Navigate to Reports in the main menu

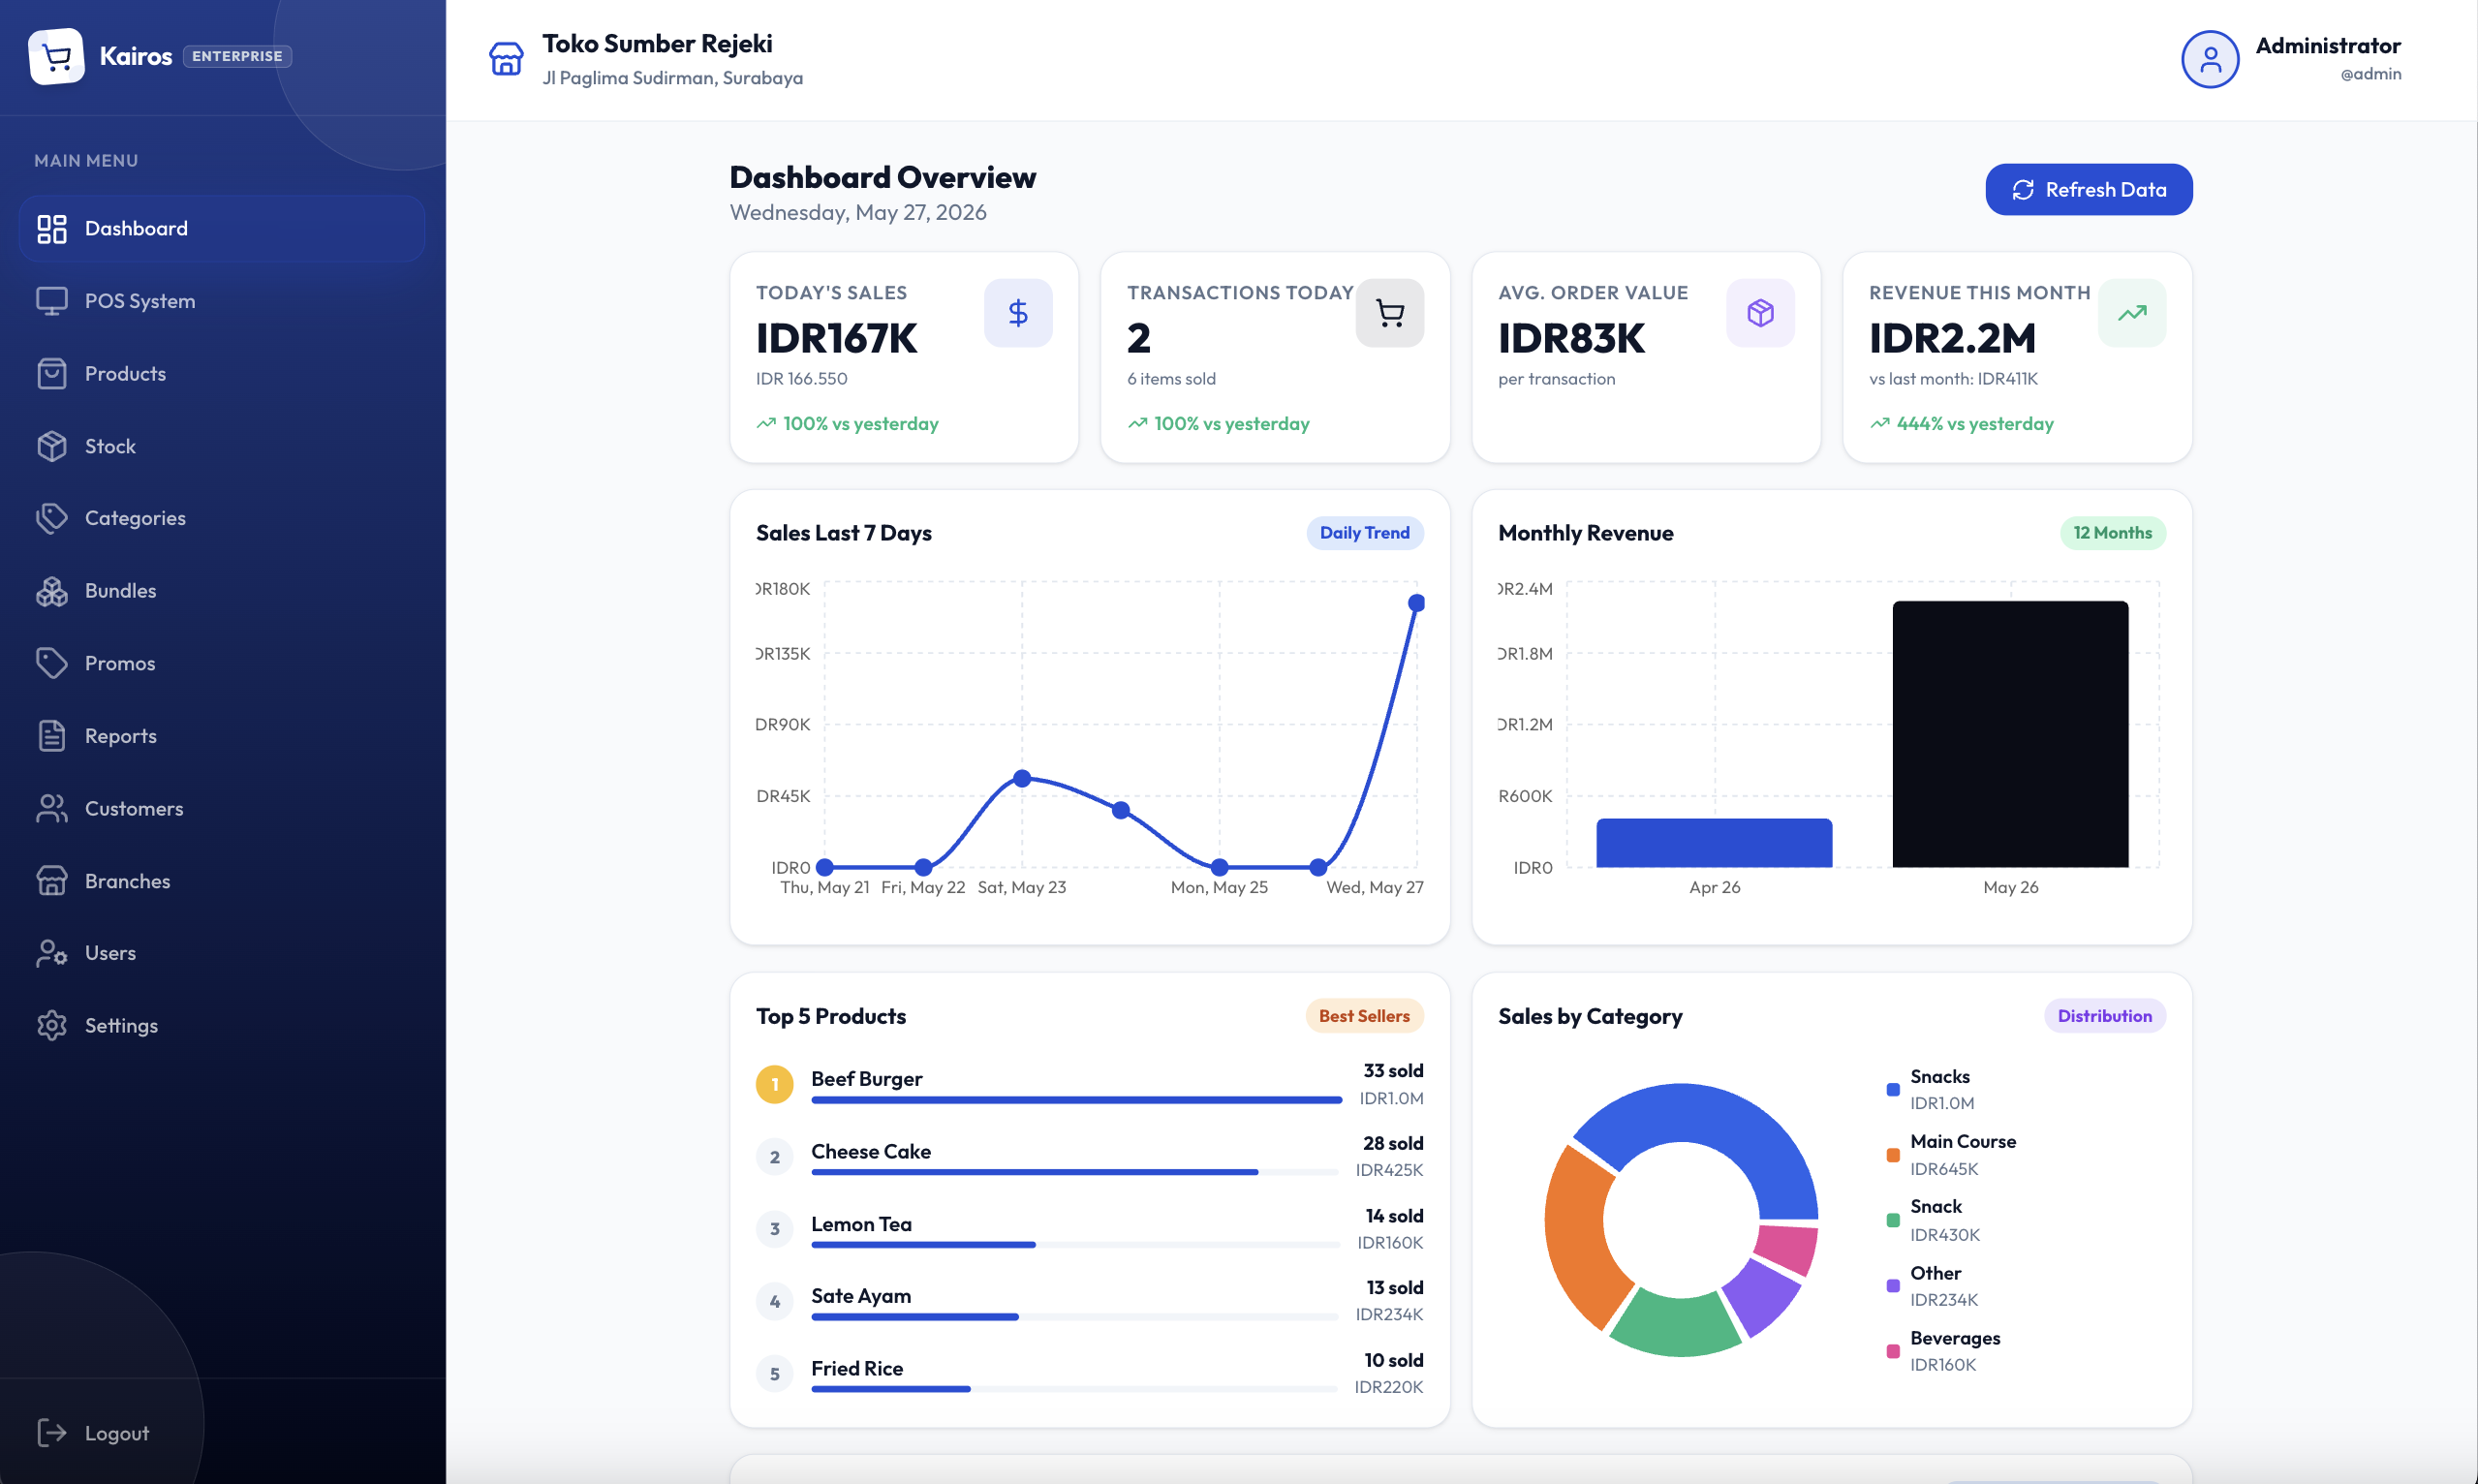(222, 736)
